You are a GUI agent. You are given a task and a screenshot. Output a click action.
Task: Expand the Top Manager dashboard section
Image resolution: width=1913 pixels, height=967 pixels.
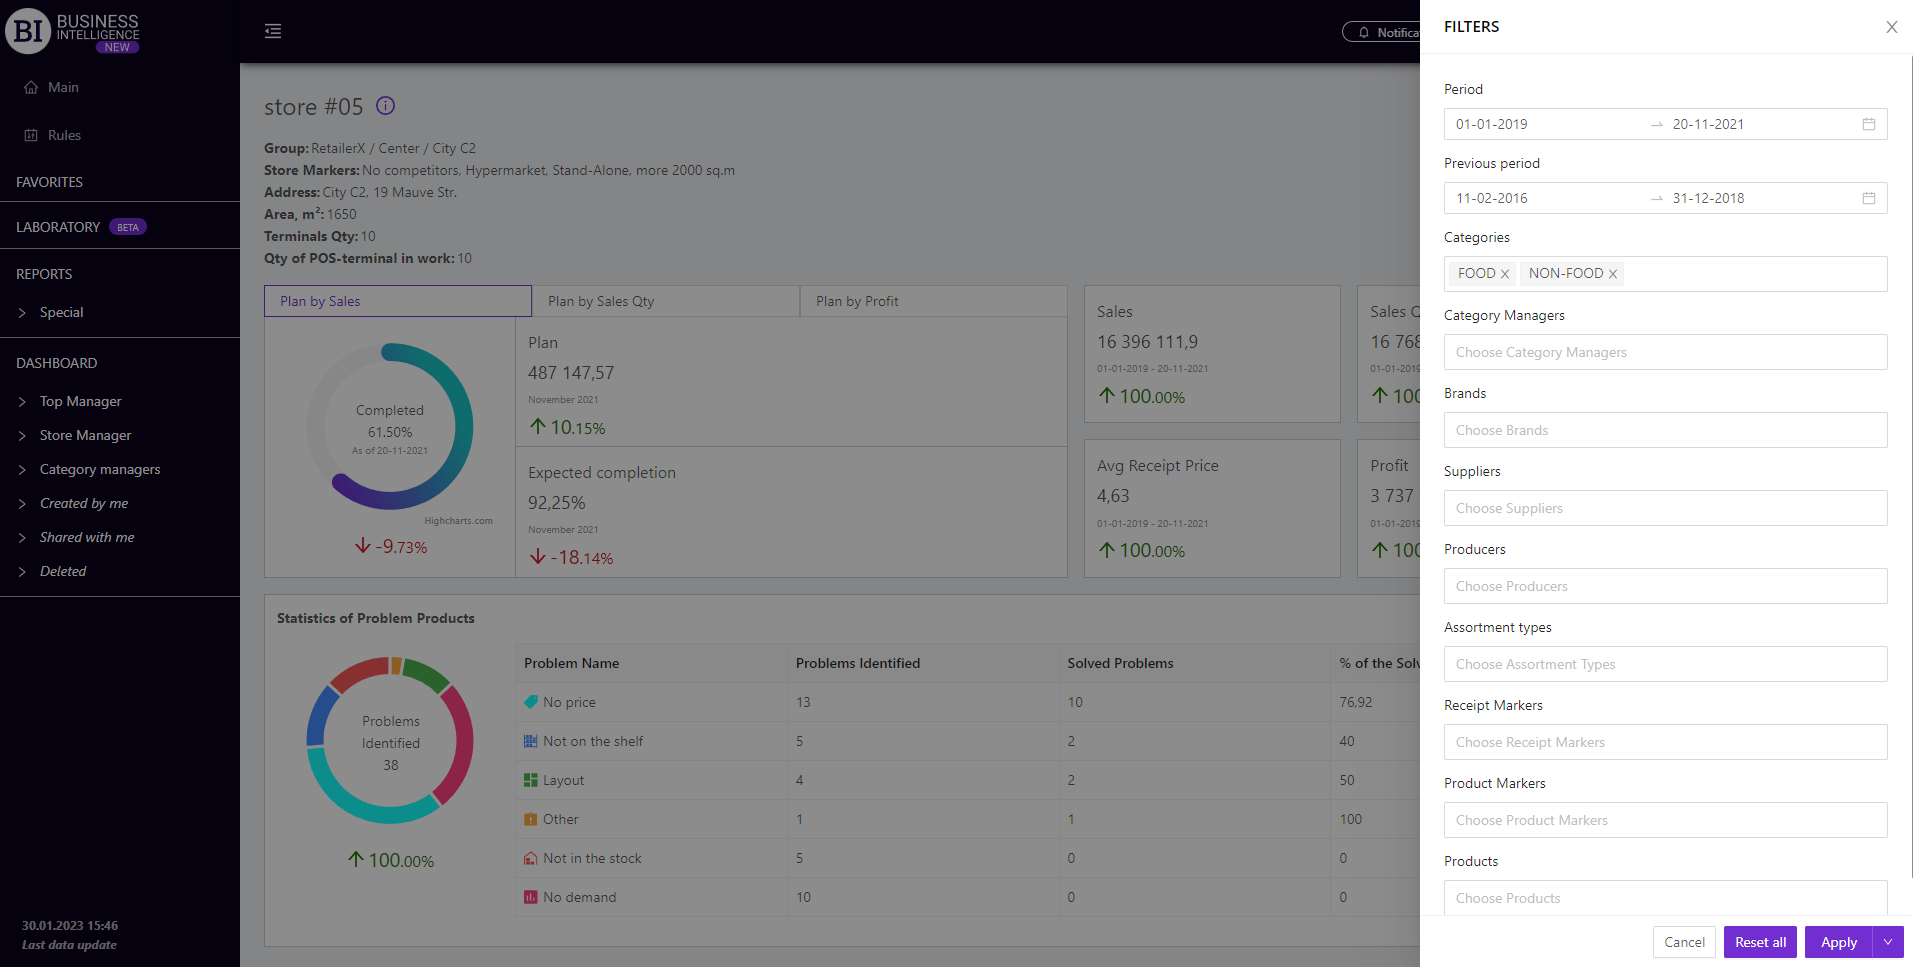(x=22, y=402)
